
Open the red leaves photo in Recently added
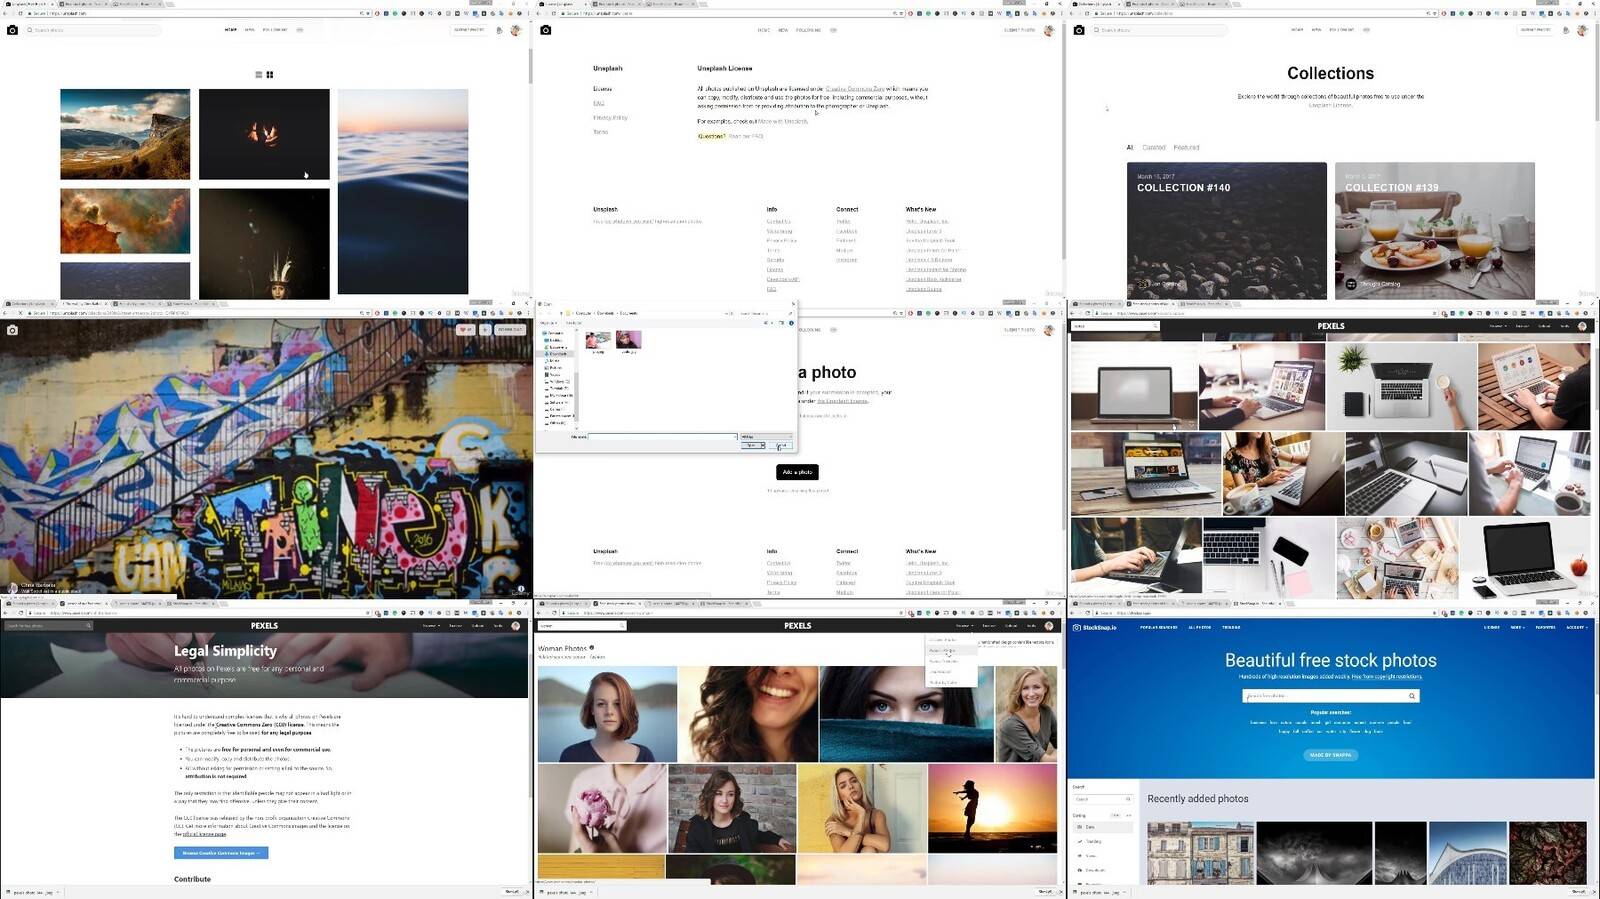pyautogui.click(x=1548, y=852)
